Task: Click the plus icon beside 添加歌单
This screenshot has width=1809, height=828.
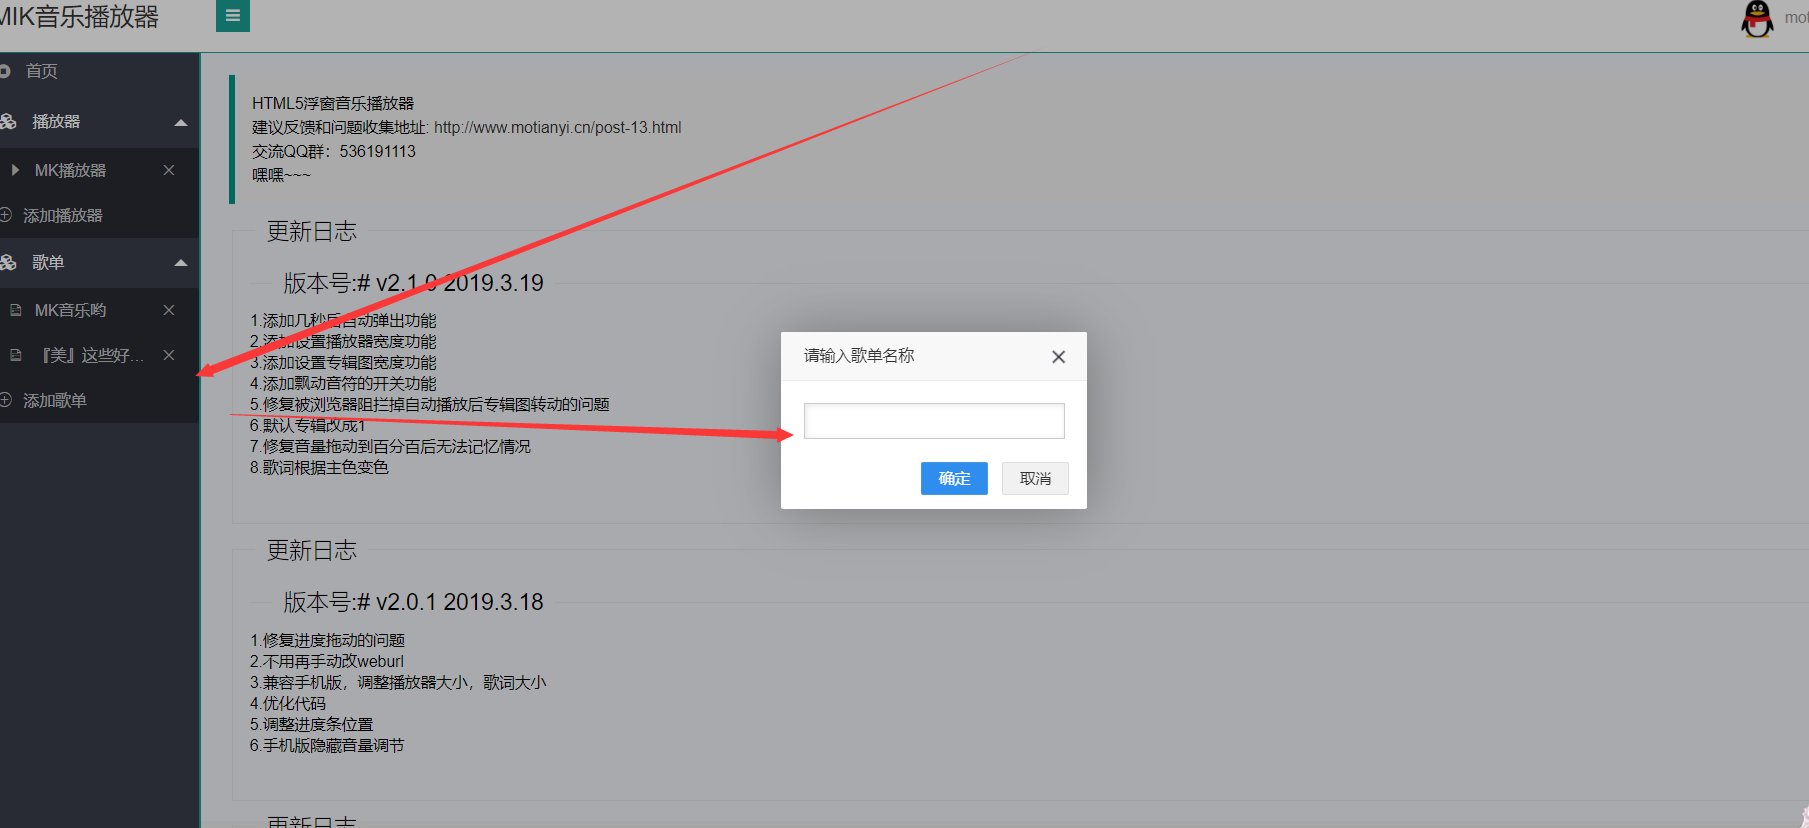Action: click(x=6, y=400)
